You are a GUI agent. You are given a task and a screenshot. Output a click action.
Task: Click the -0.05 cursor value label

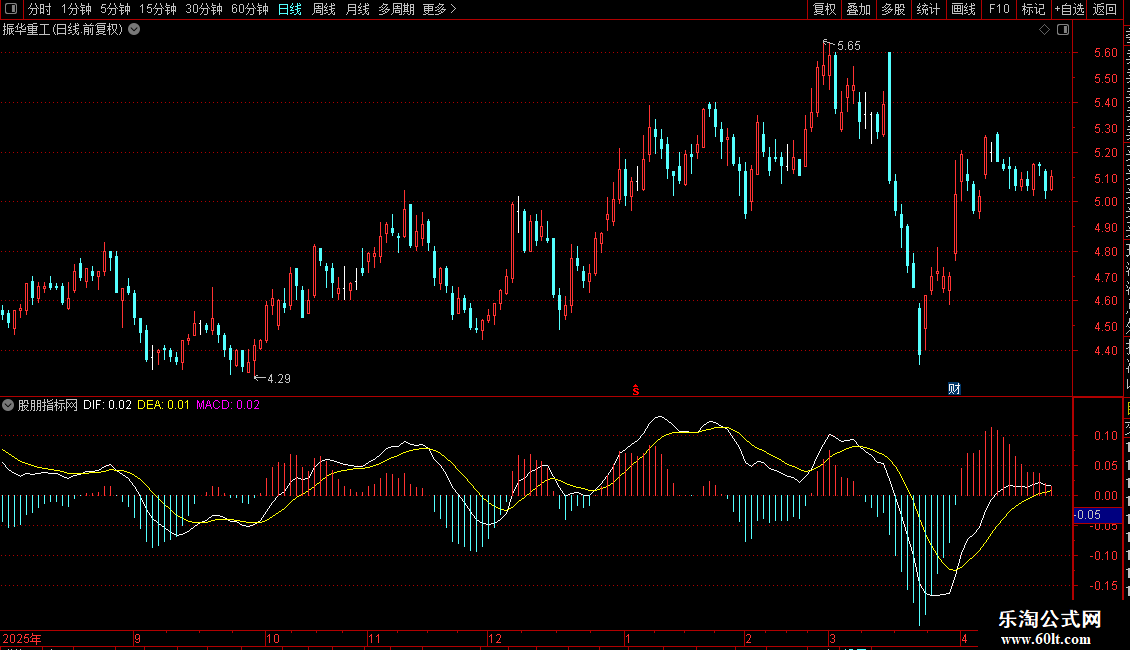[x=1088, y=515]
